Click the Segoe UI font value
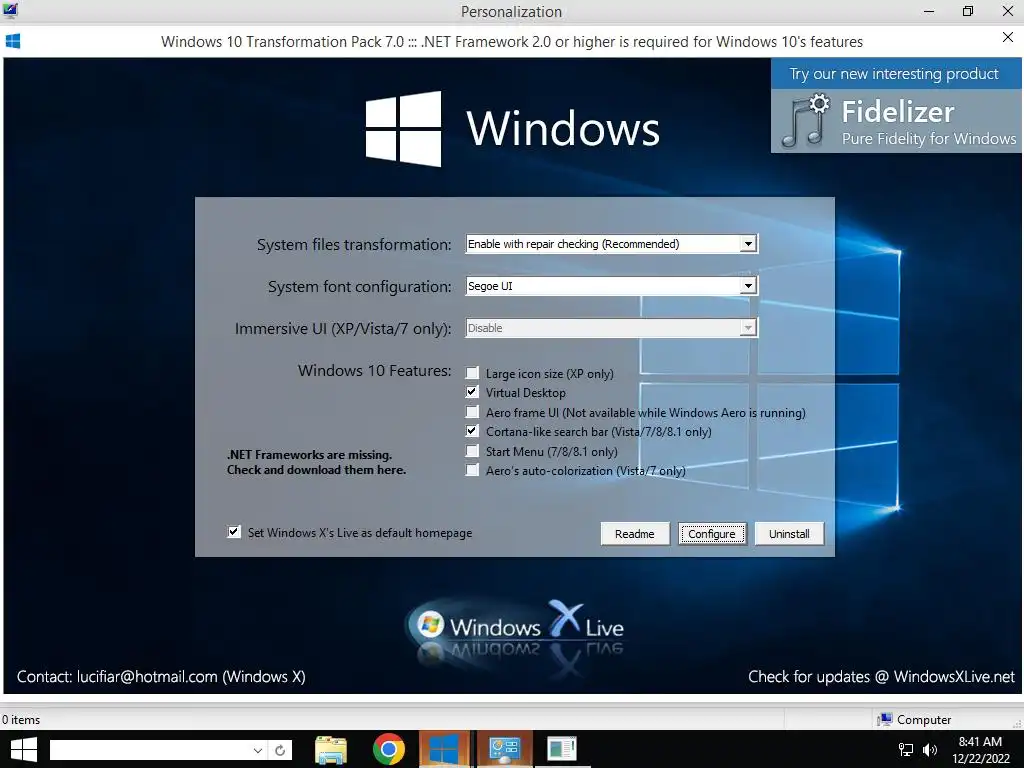Viewport: 1024px width, 768px height. click(490, 286)
